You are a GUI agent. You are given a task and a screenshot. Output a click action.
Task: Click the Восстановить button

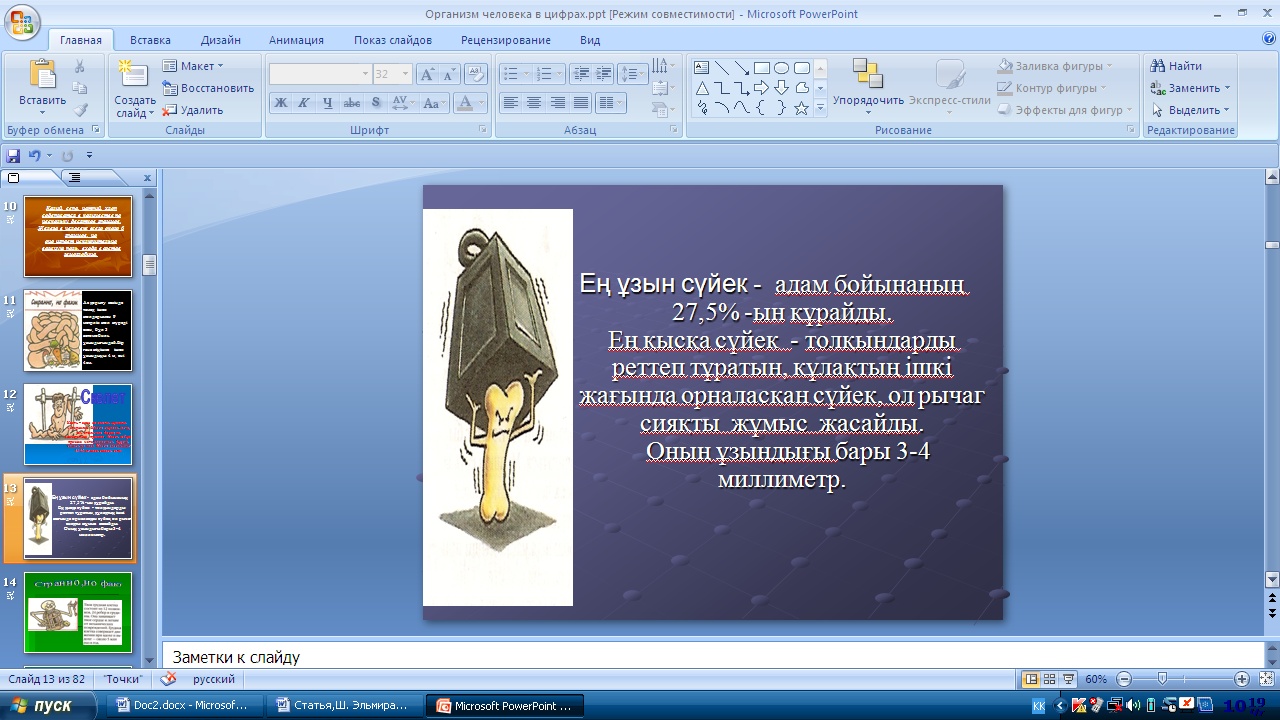pos(208,88)
